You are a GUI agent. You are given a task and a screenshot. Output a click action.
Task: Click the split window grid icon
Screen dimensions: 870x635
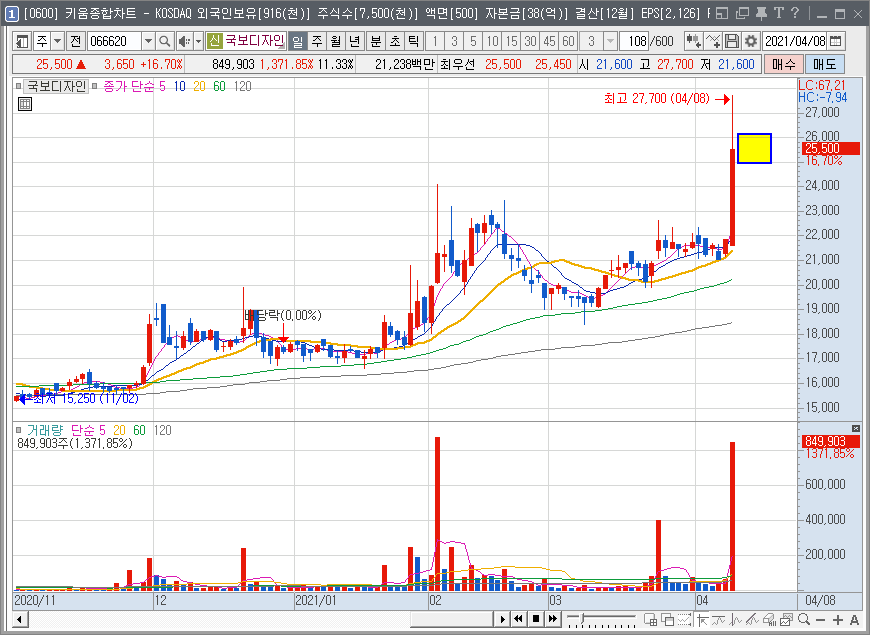click(650, 619)
